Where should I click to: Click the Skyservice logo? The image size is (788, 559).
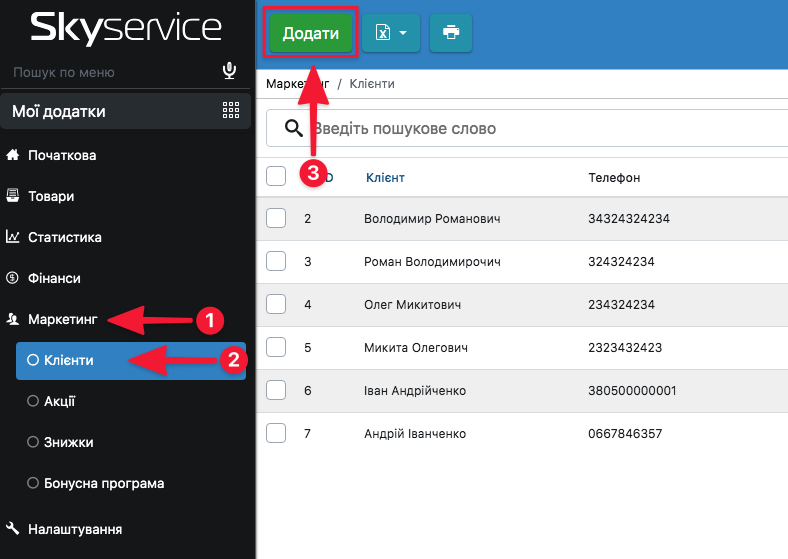(126, 28)
